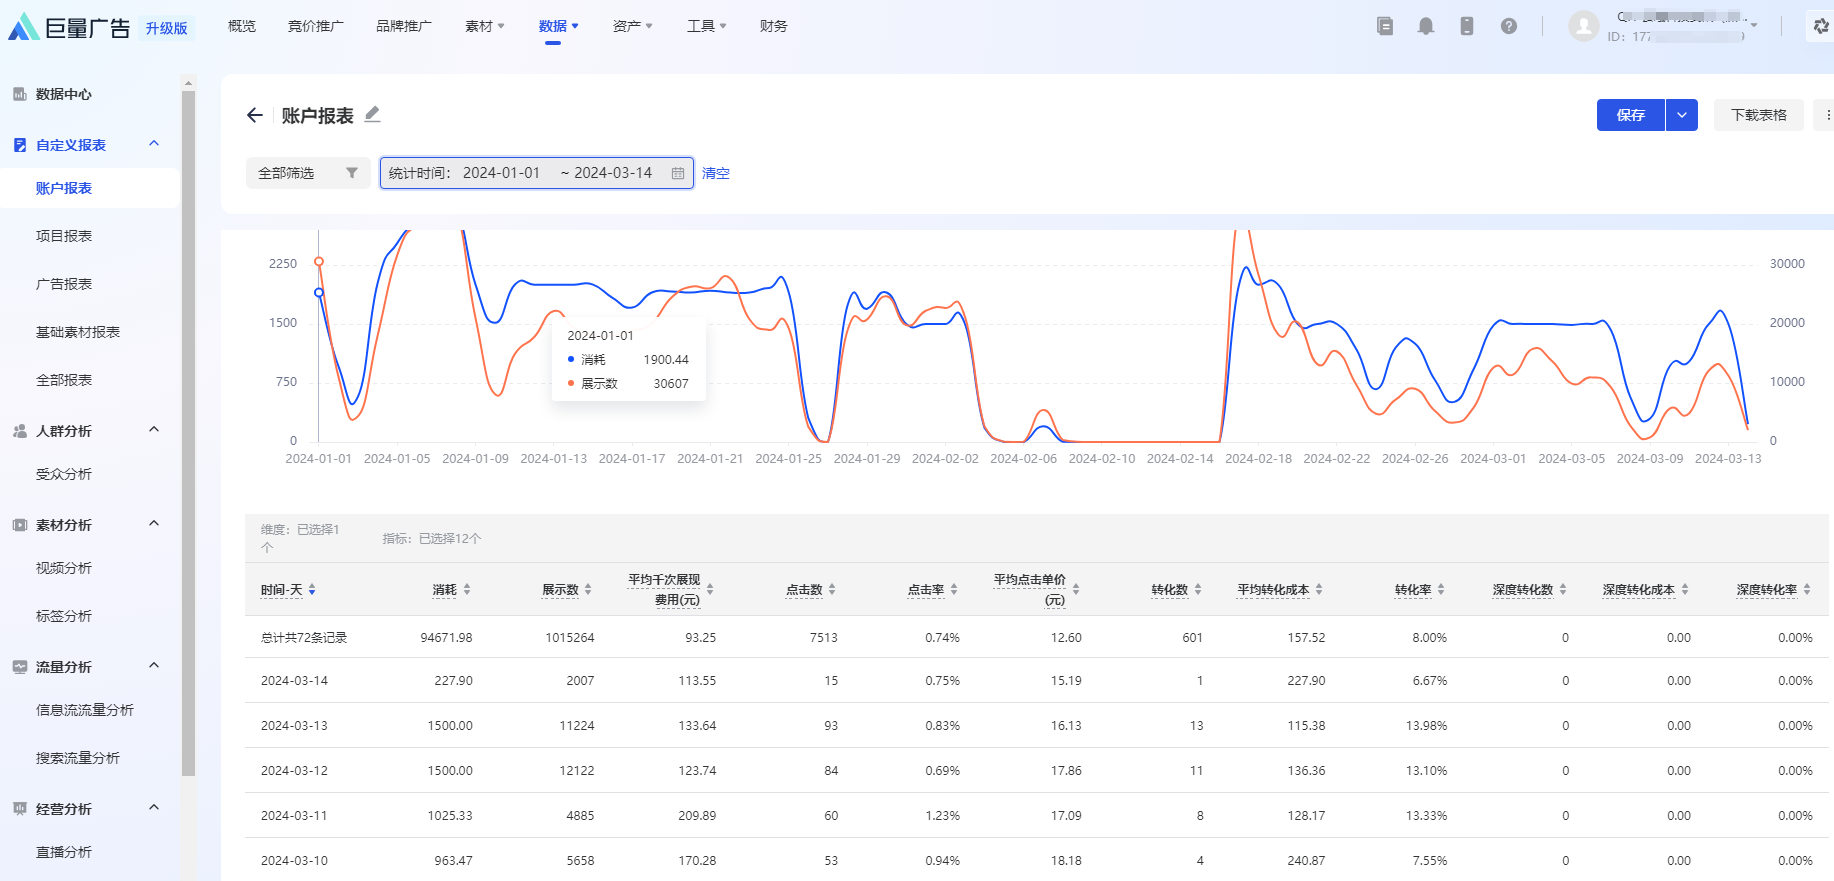Click the 巨量广告 logo

tap(69, 27)
